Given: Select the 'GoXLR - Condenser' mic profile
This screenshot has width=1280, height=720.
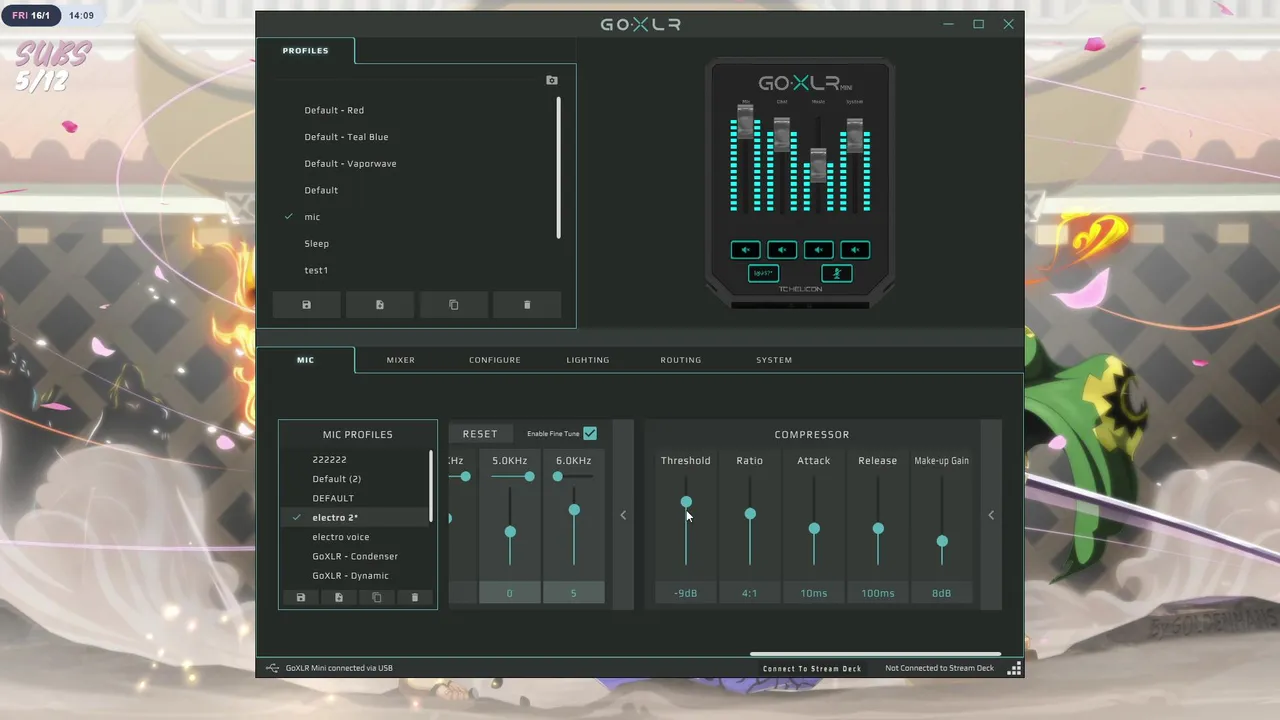Looking at the screenshot, I should click(355, 556).
